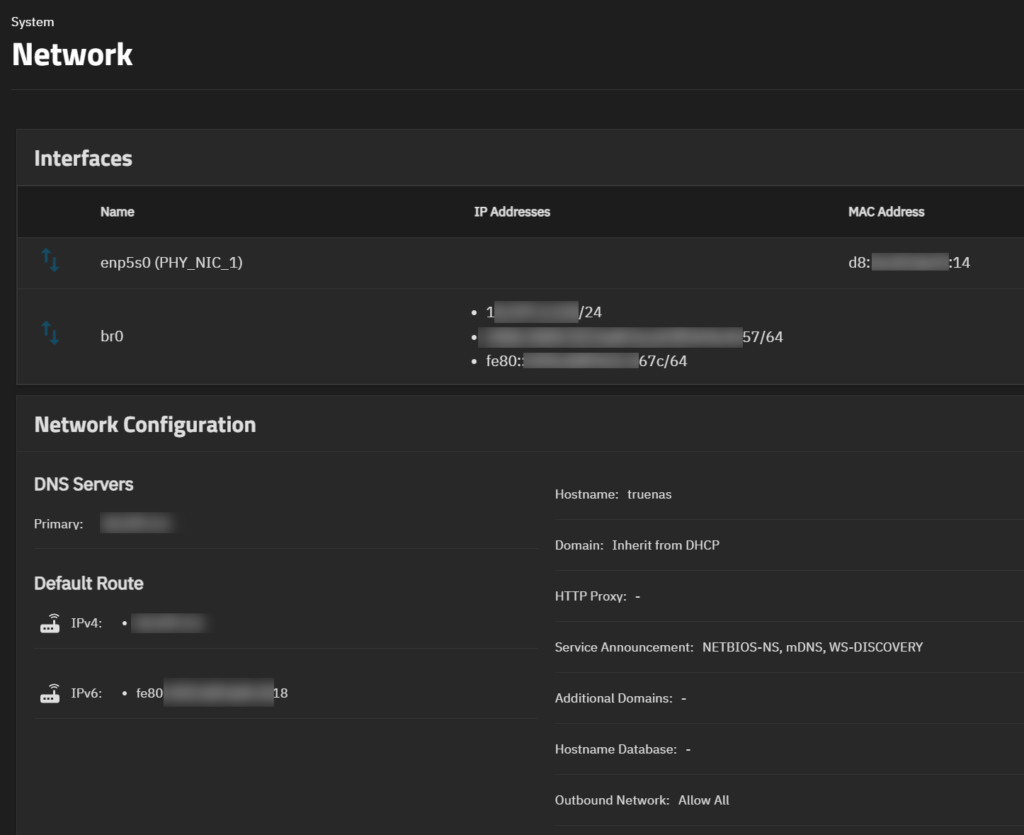Click the br0 IPv6 address ending in 57/64
1024x835 pixels.
tap(631, 337)
